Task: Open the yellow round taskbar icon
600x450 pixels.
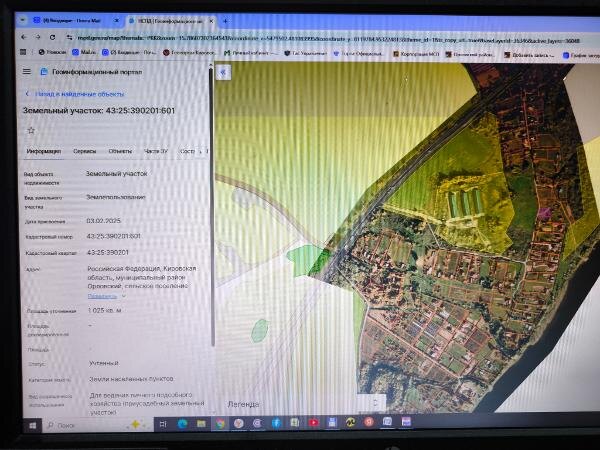Action: (351, 422)
